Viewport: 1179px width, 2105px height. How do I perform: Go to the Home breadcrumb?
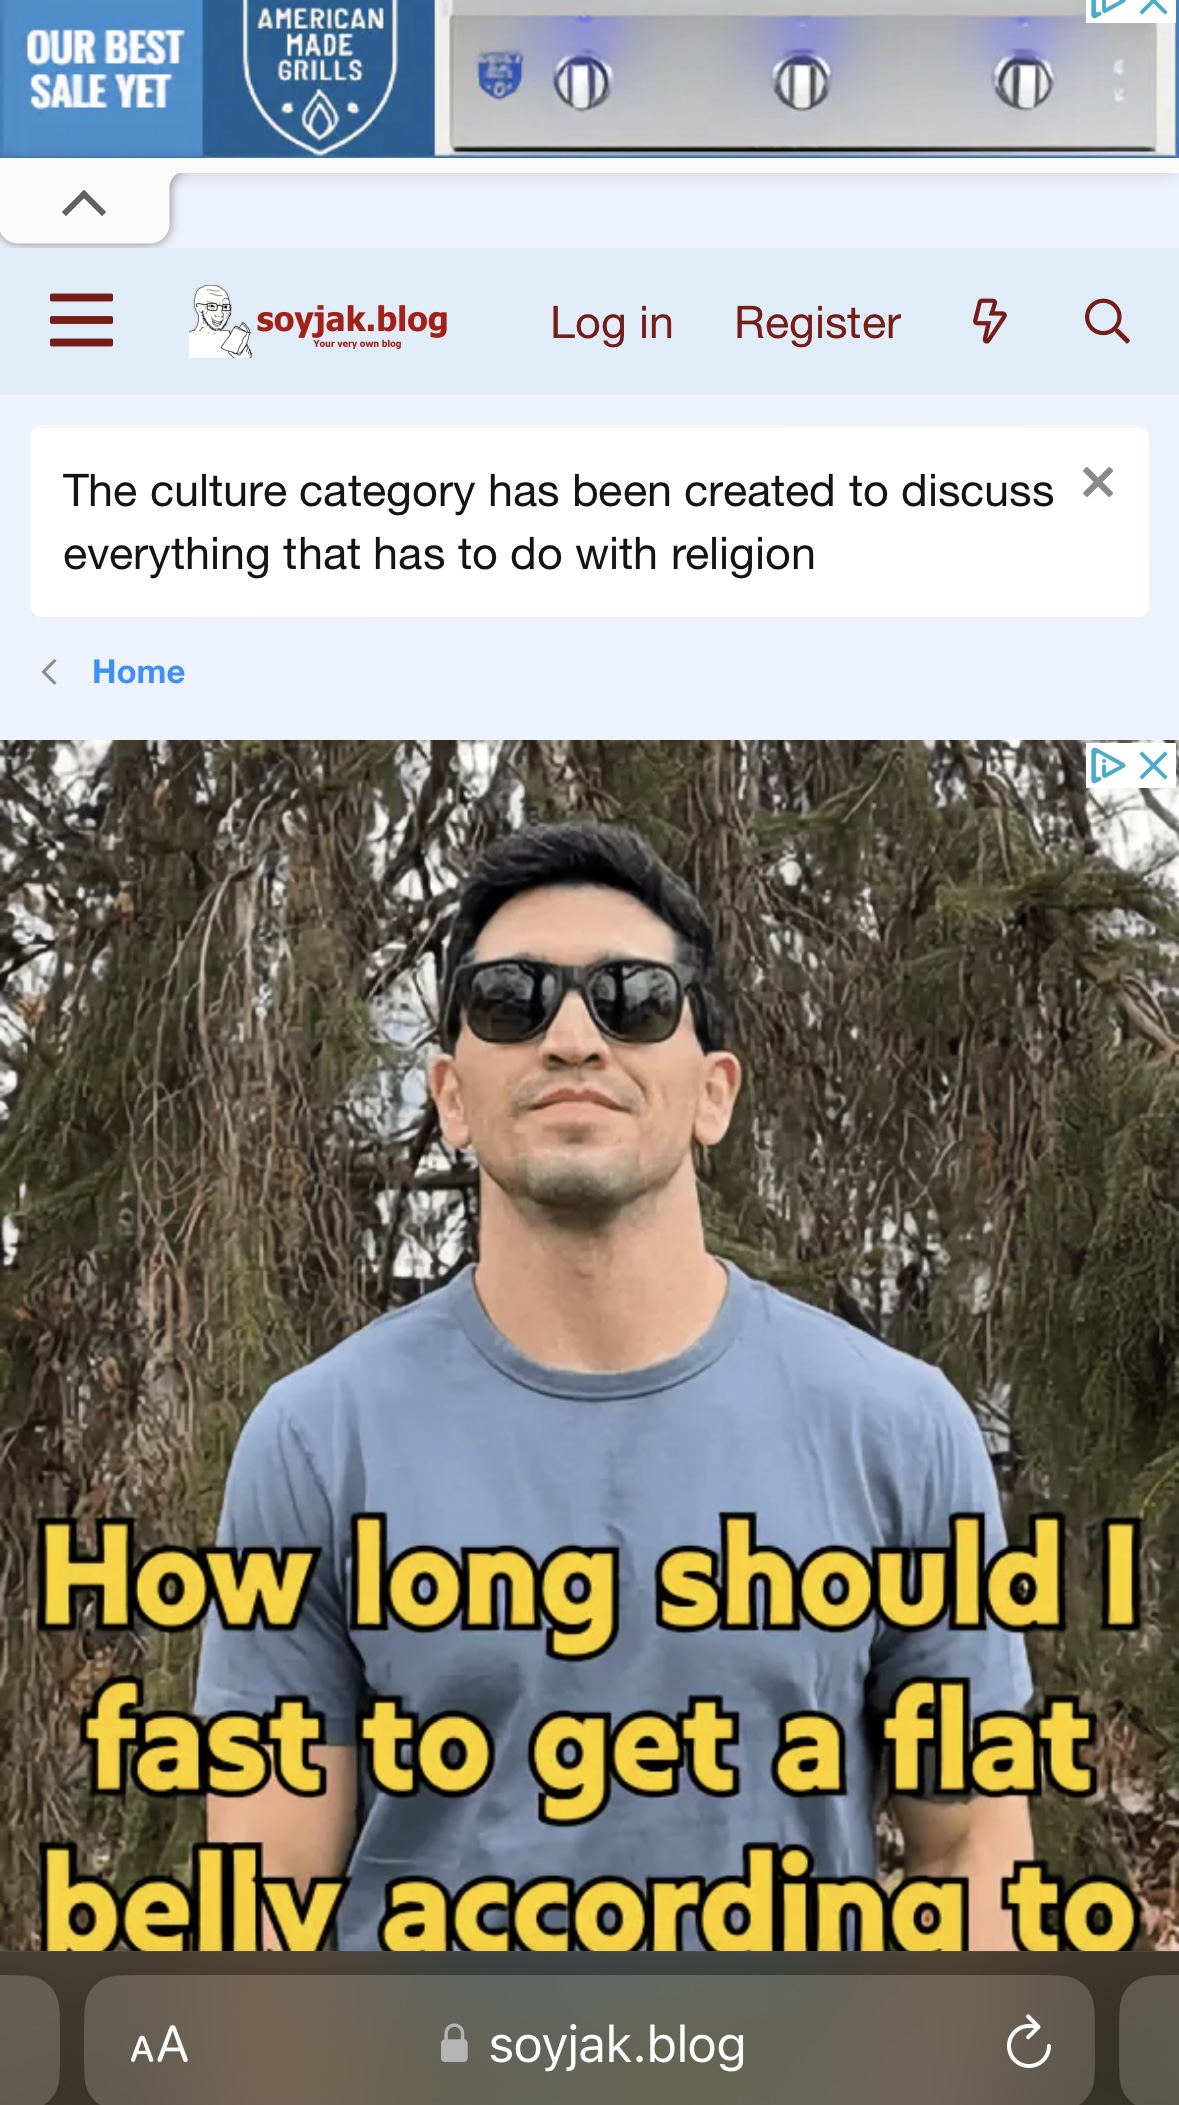139,672
